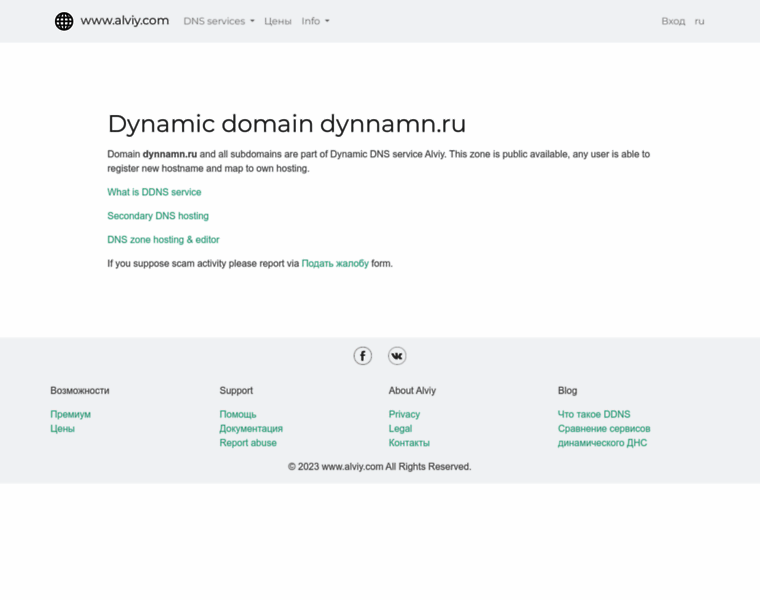Image resolution: width=760 pixels, height=600 pixels.
Task: Go to www.alviy.com home link
Action: coord(125,21)
